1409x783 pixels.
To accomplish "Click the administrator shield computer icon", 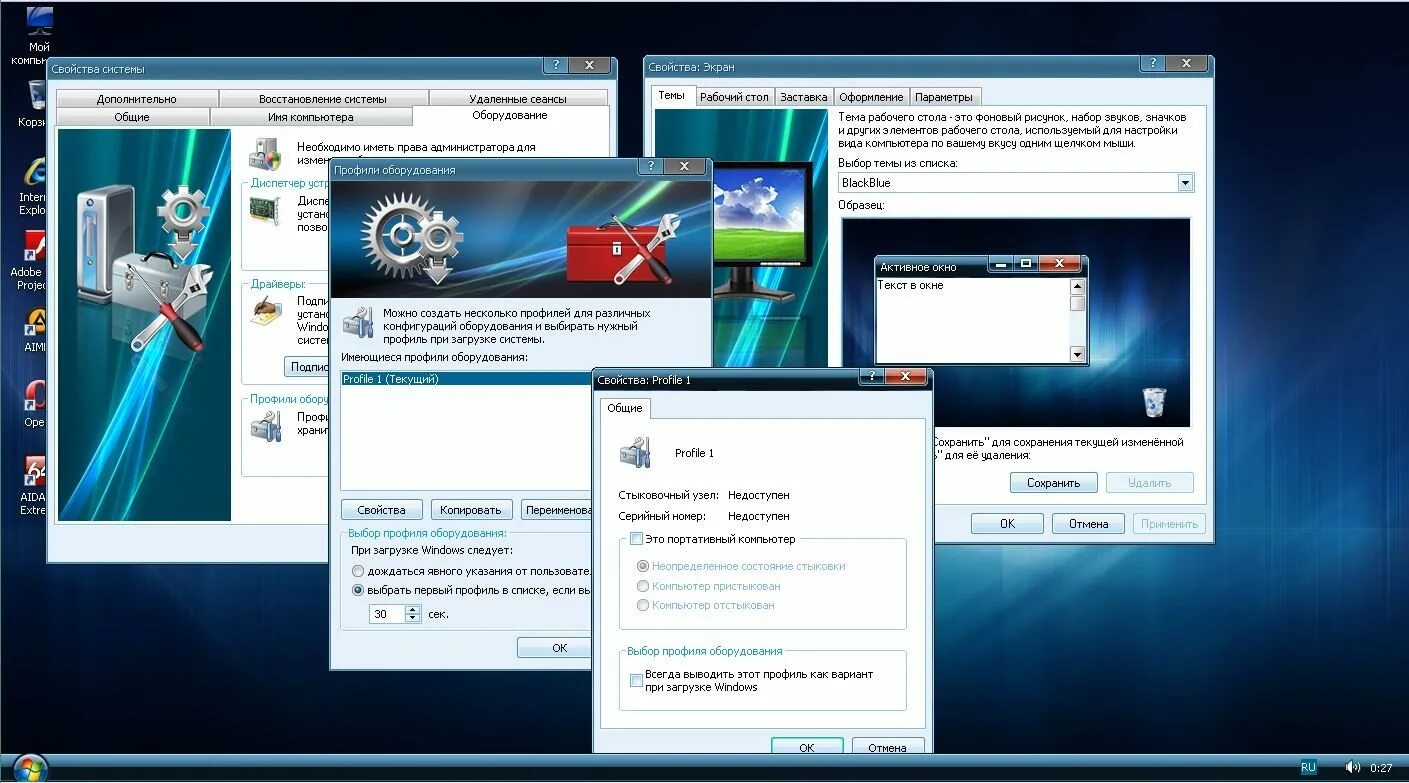I will pos(264,153).
